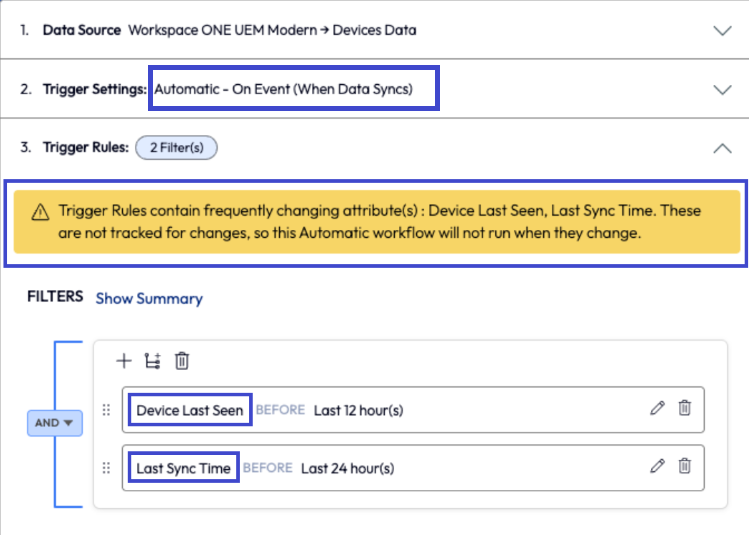
Task: Delete the Device Last Seen filter
Action: coord(685,408)
